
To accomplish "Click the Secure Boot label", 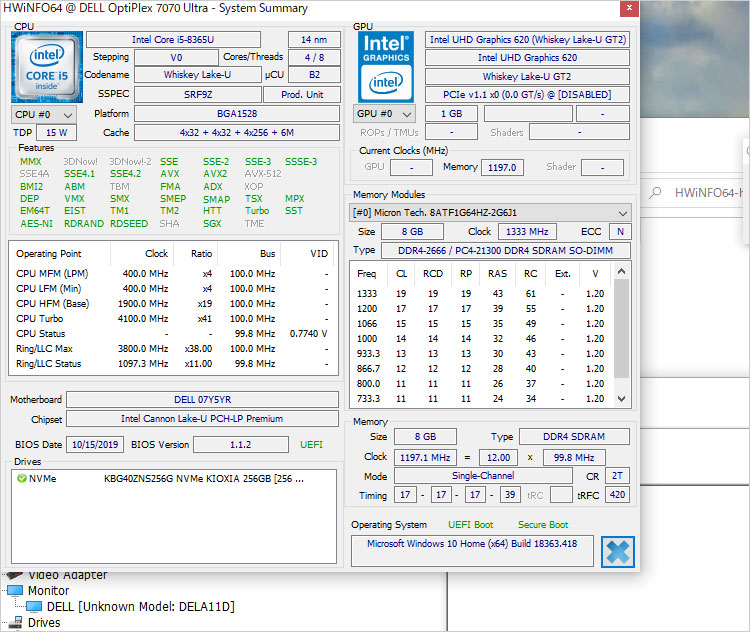I will (543, 525).
